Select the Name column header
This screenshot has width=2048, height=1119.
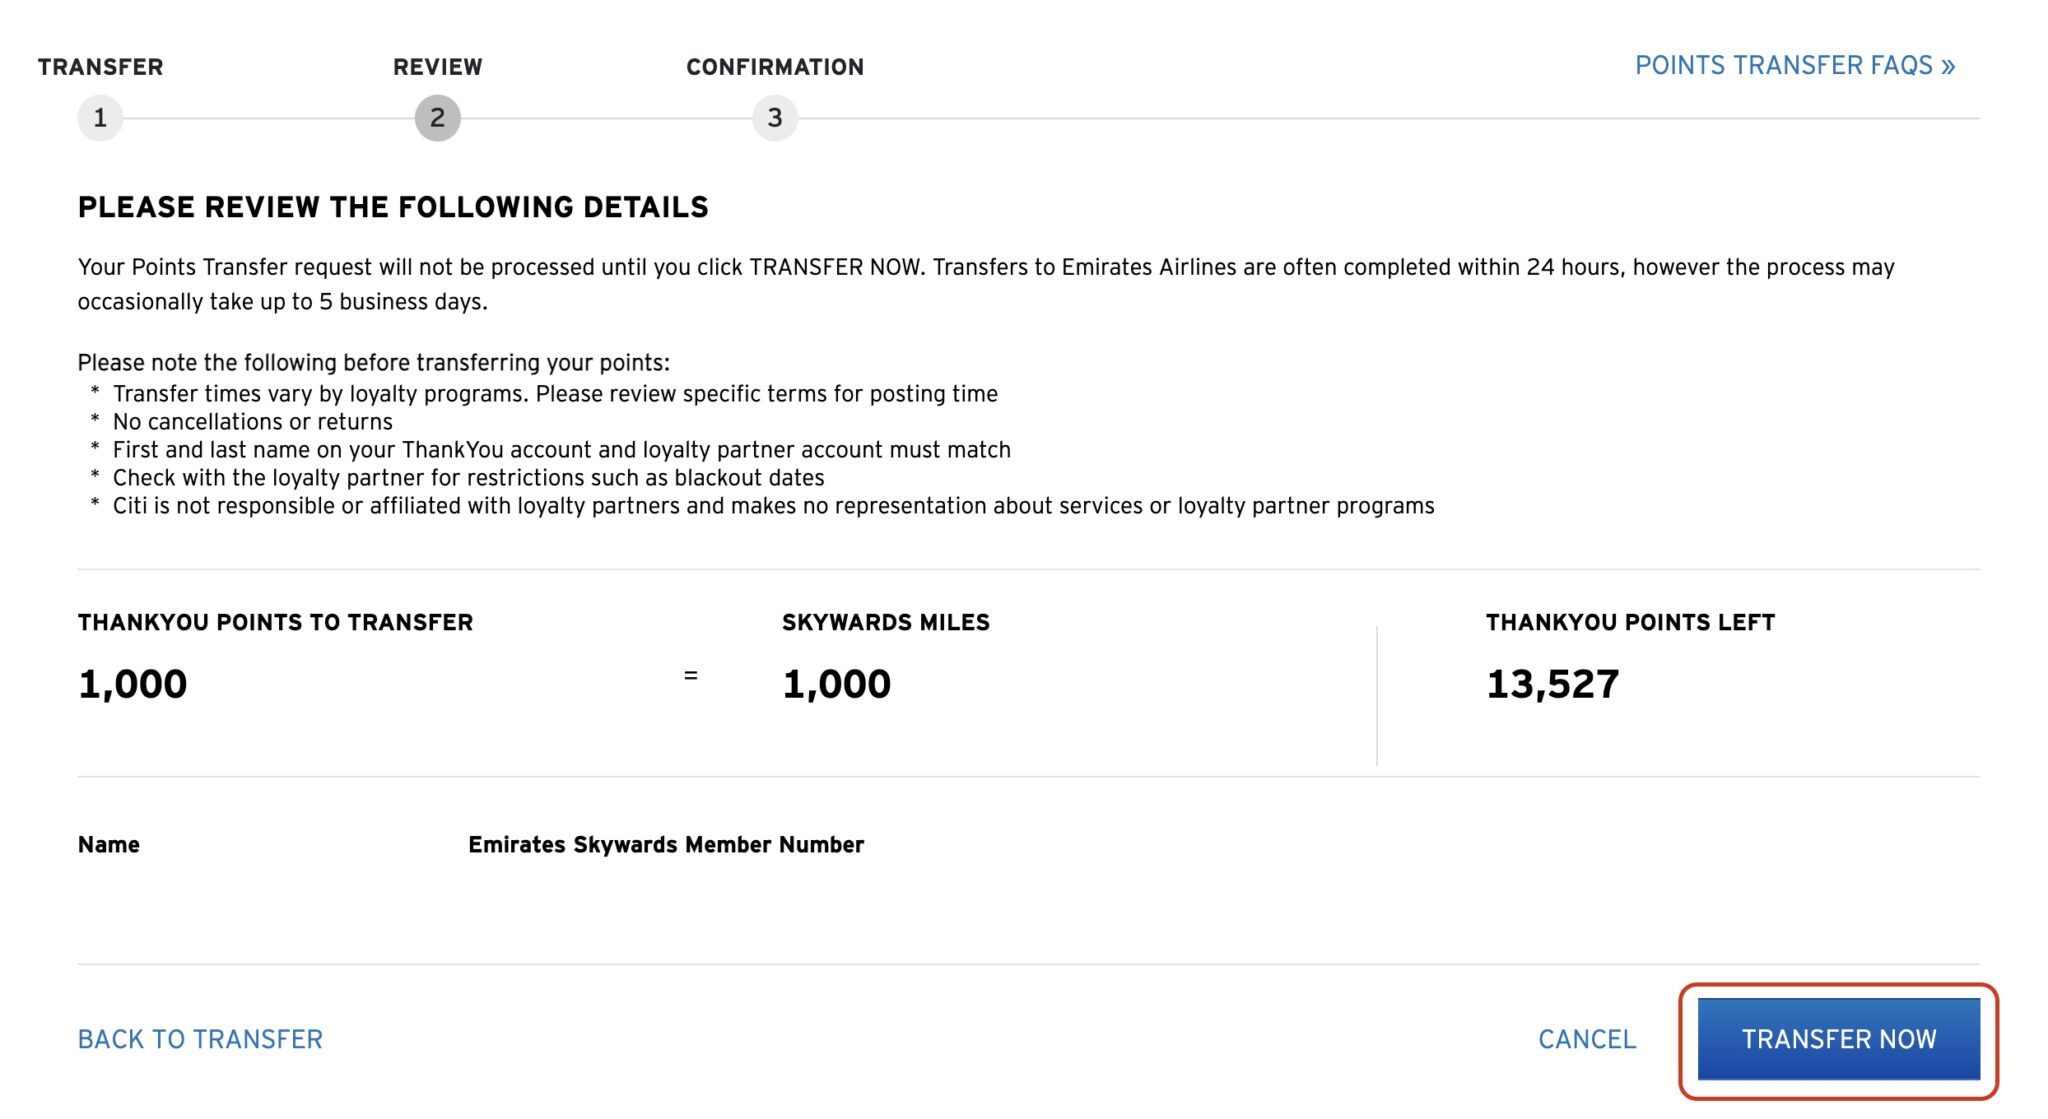[109, 843]
